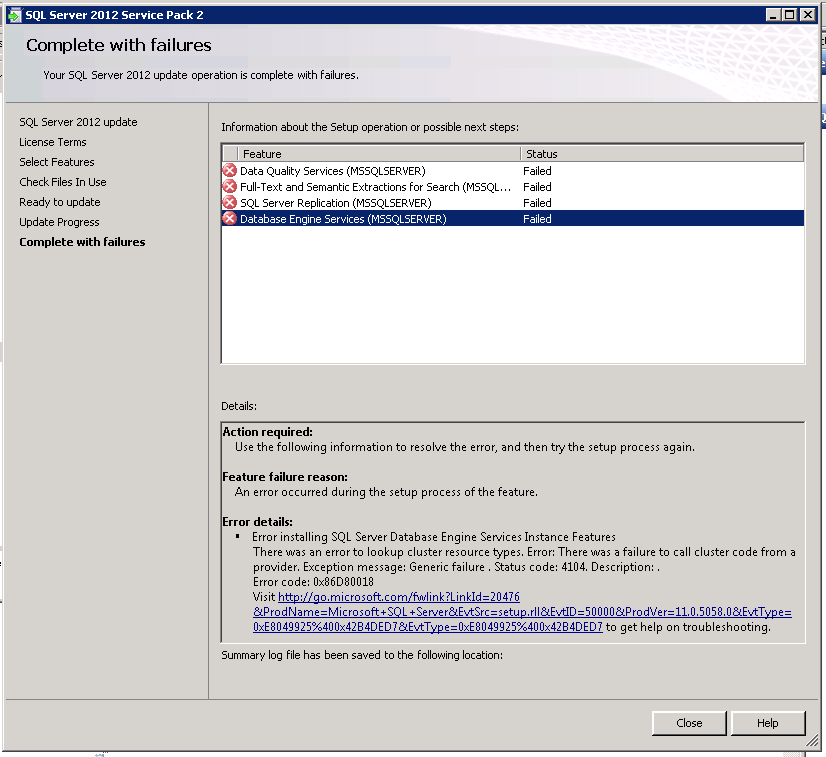Click the window resize grip corner
Screen dimensions: 826x757
click(812, 742)
